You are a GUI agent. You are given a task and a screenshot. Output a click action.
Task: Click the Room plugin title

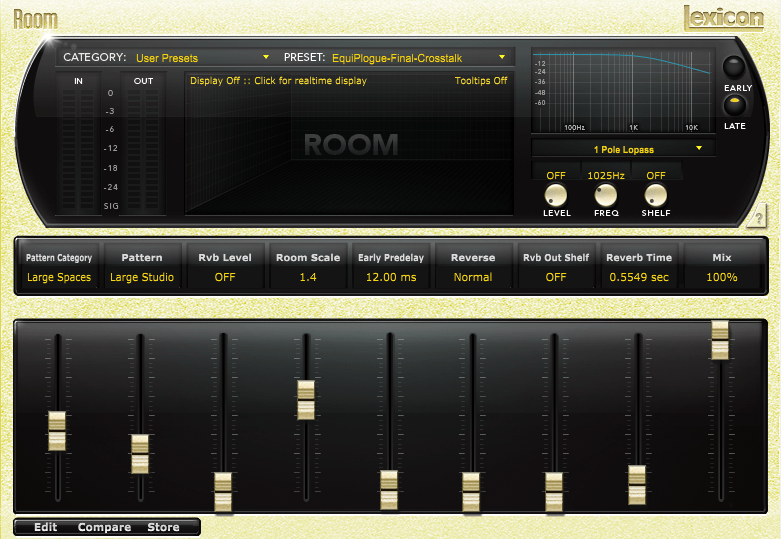35,20
